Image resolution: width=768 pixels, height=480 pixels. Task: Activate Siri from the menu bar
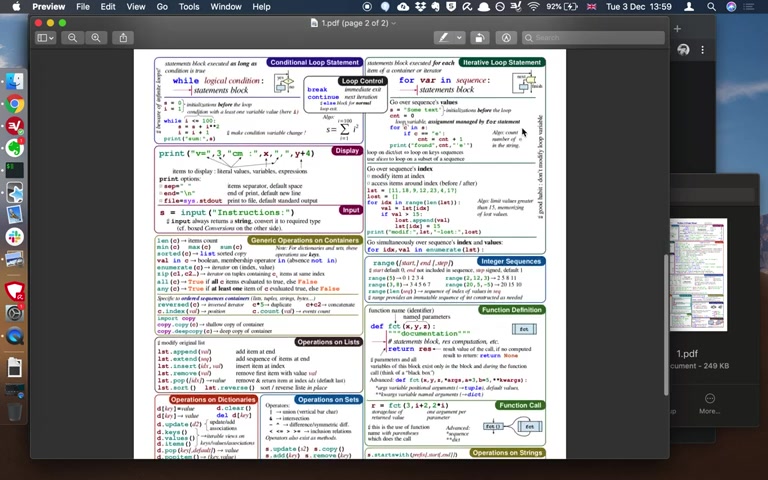731,6
